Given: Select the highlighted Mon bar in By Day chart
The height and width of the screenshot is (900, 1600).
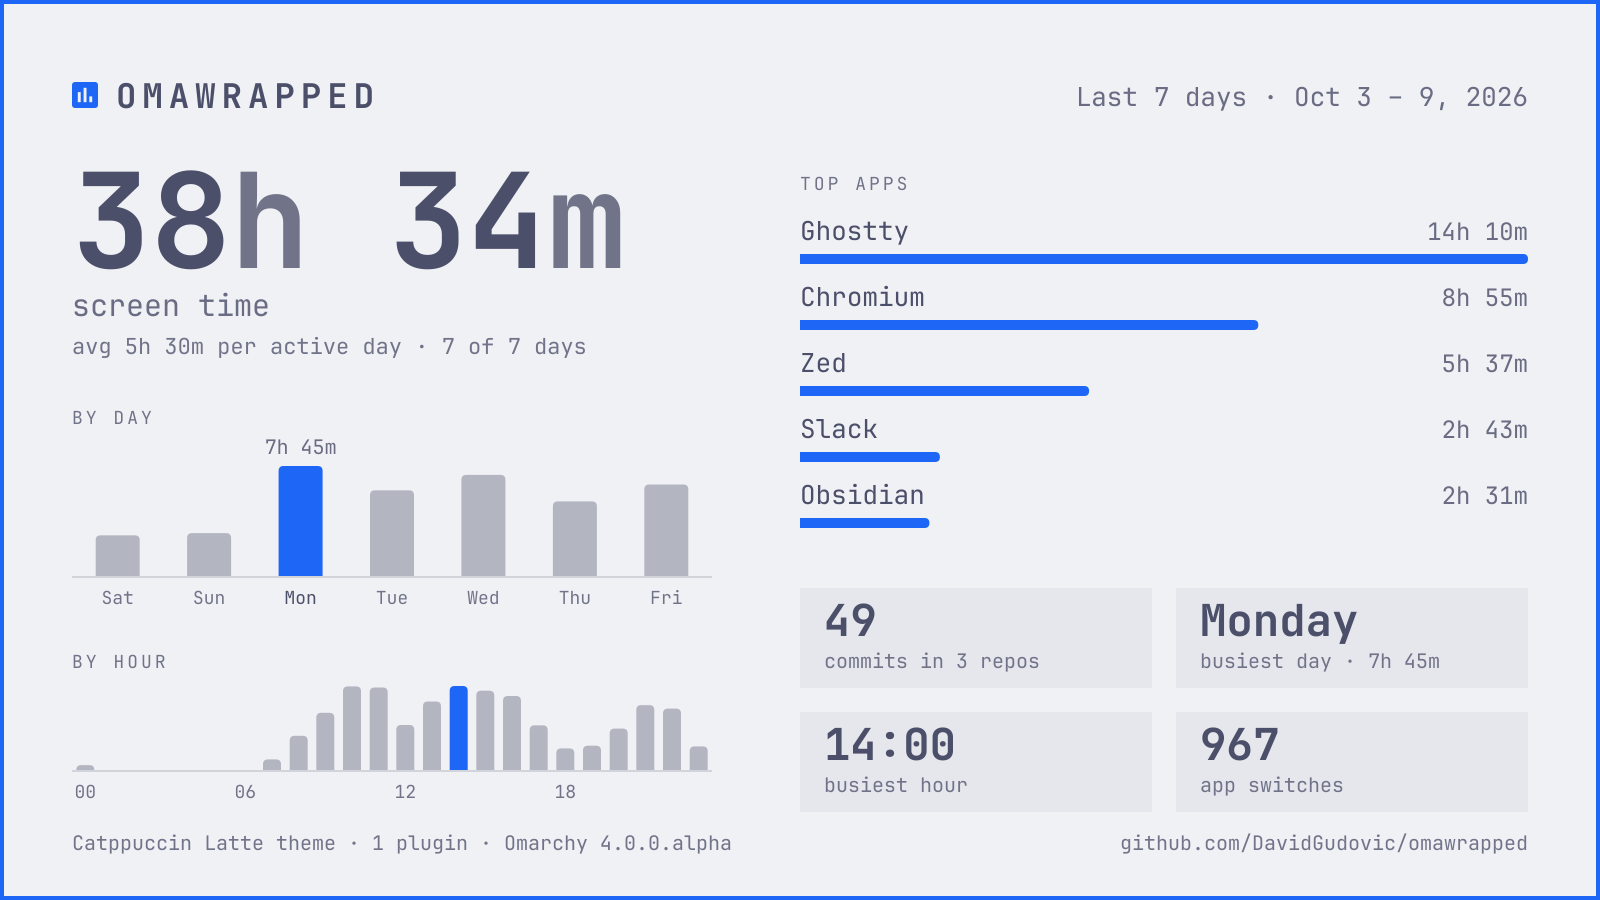Looking at the screenshot, I should pyautogui.click(x=300, y=521).
